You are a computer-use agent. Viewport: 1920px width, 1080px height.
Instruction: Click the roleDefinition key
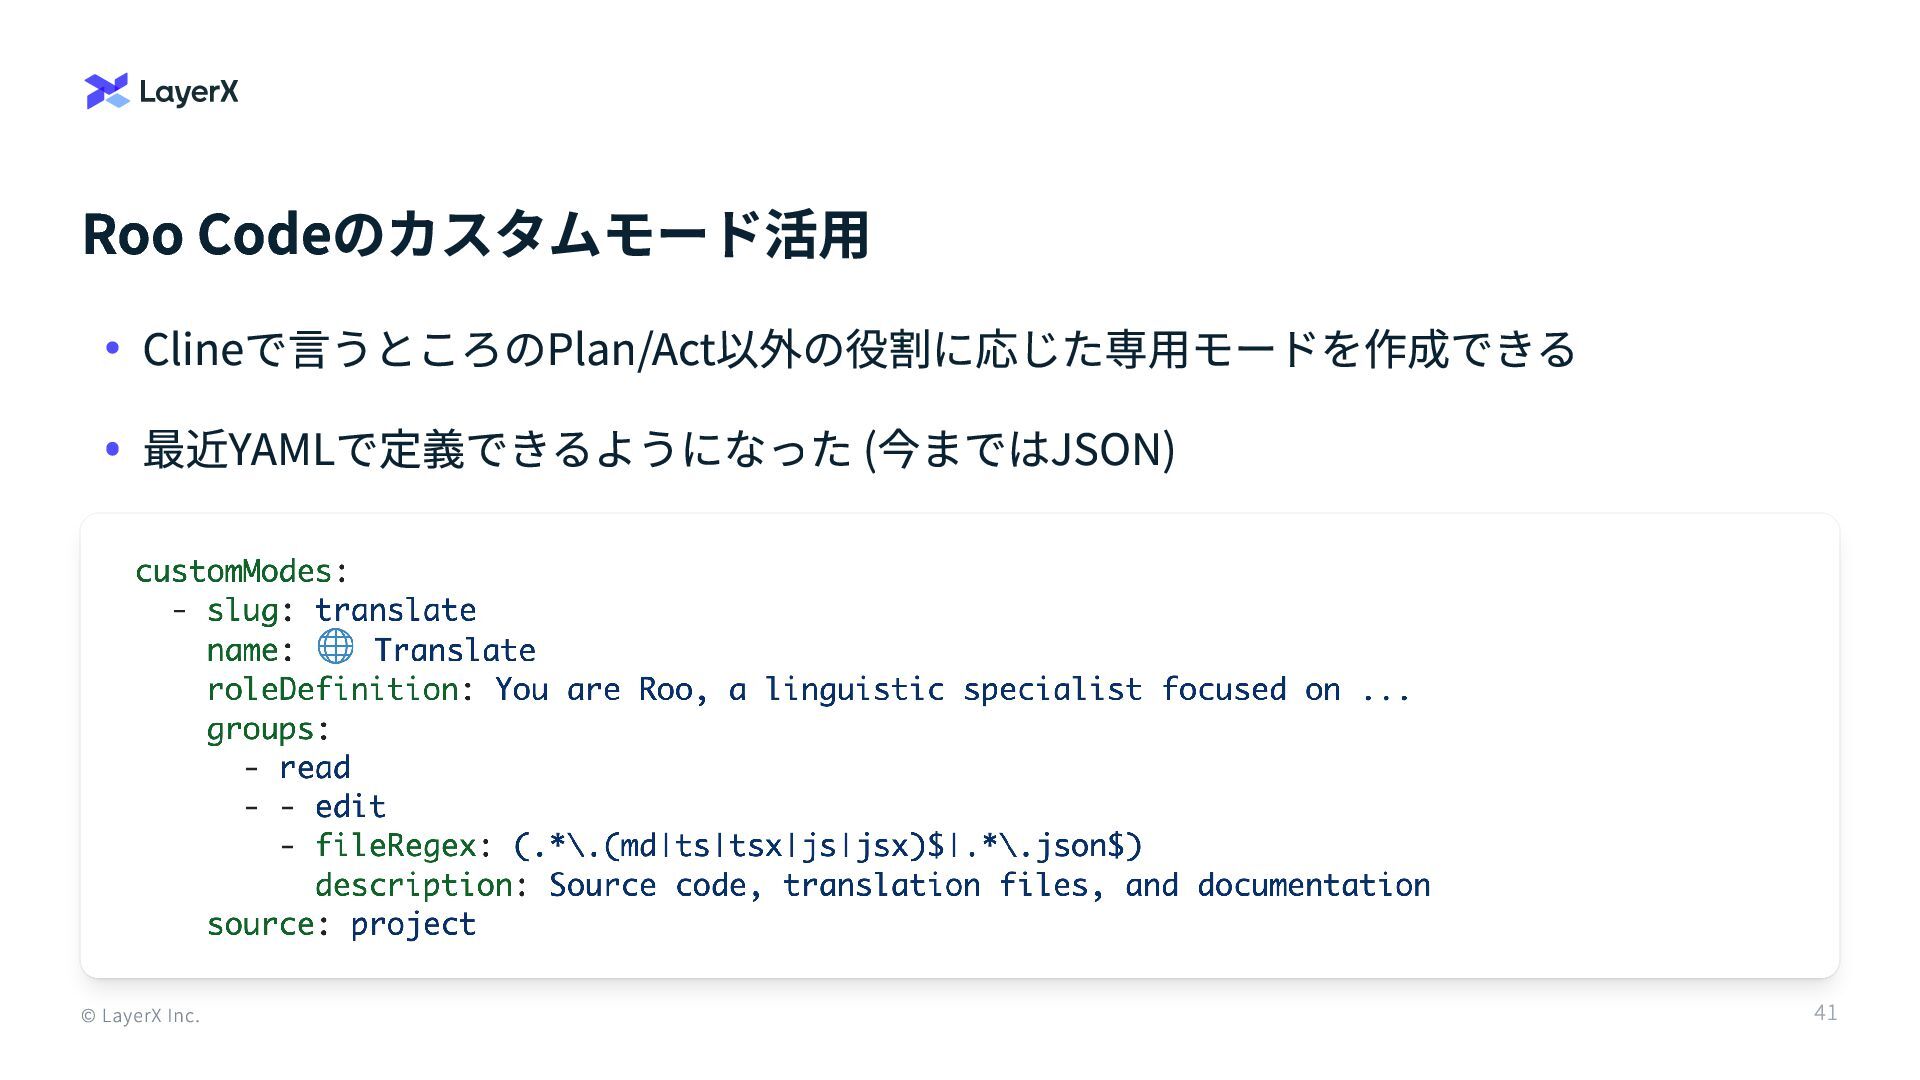[x=333, y=689]
